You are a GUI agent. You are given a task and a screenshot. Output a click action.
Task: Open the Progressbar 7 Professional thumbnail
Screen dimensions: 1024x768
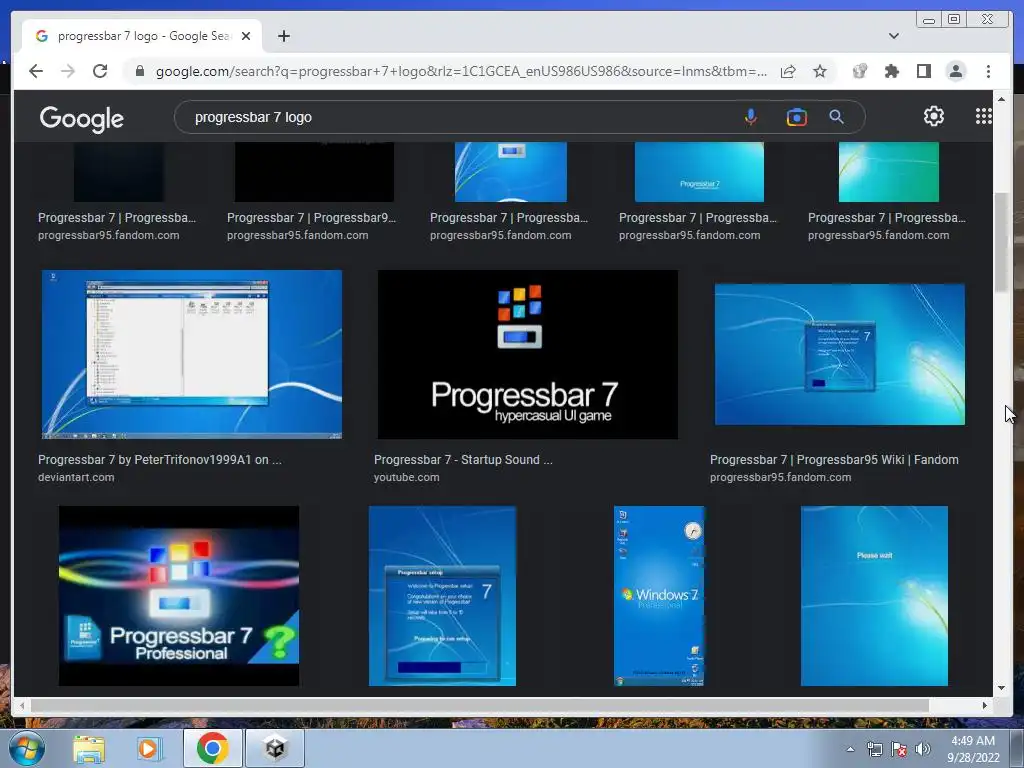point(179,596)
